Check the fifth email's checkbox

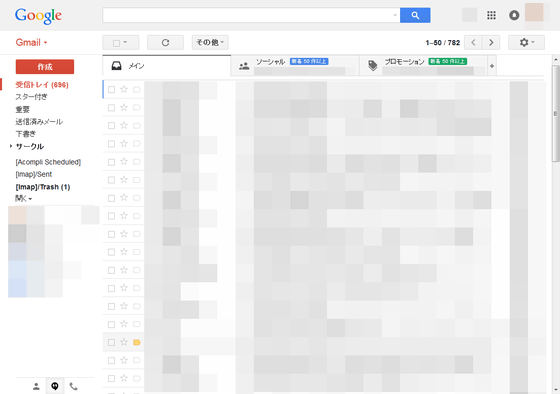(111, 162)
